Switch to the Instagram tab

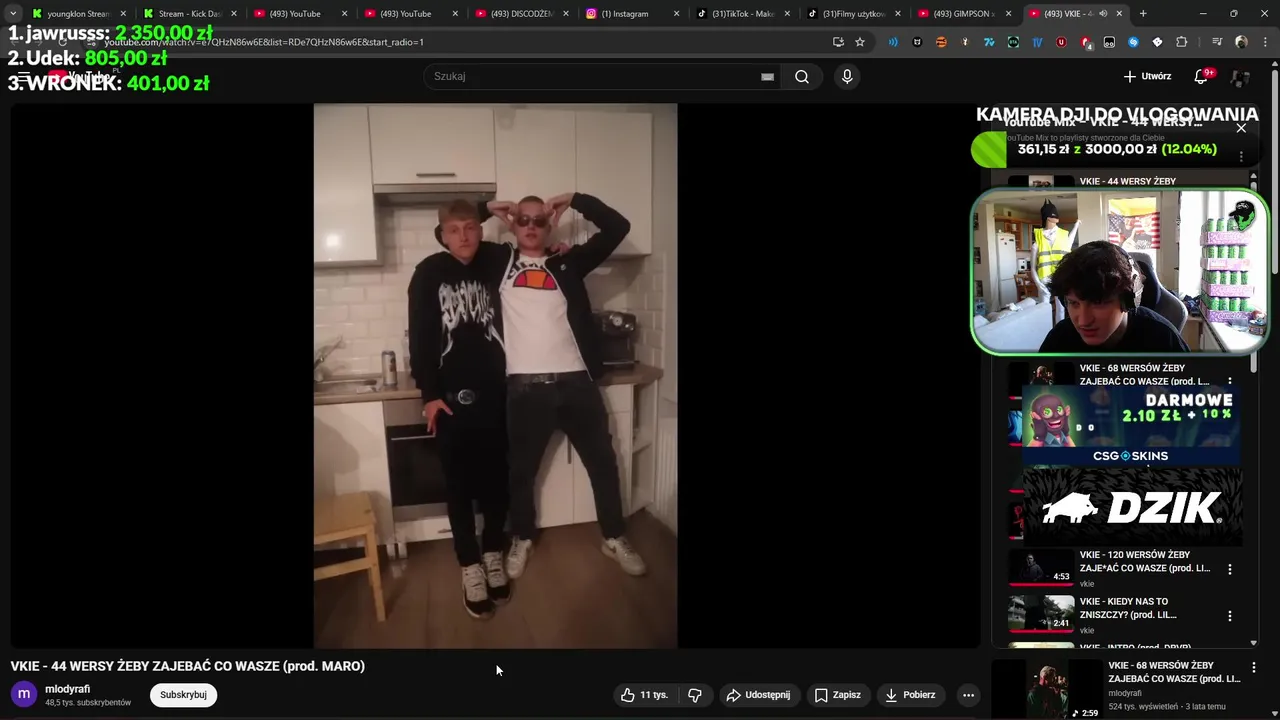630,13
